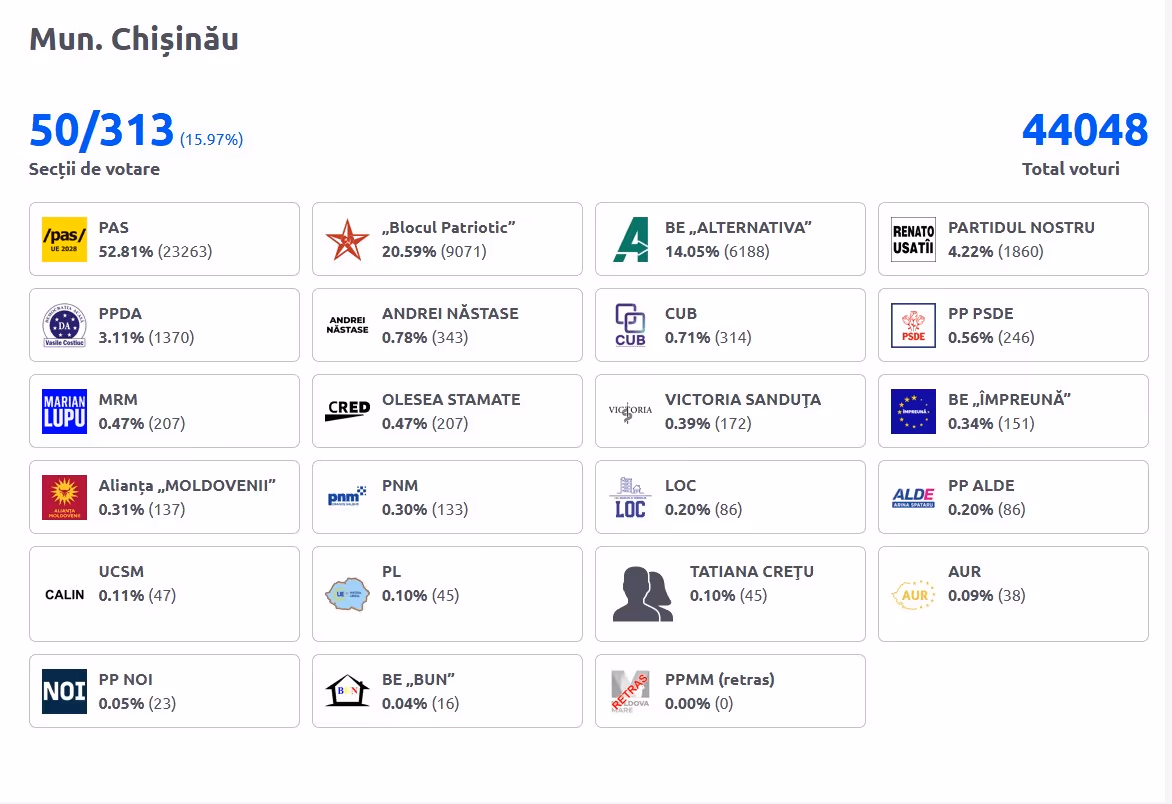Click the AUR golden logo
The width and height of the screenshot is (1172, 804).
(913, 595)
